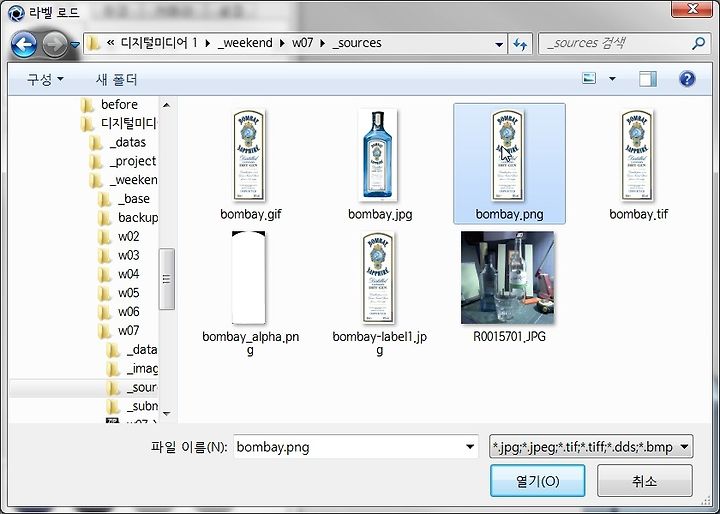720x514 pixels.
Task: Open the w02 folder in tree
Action: pos(118,237)
